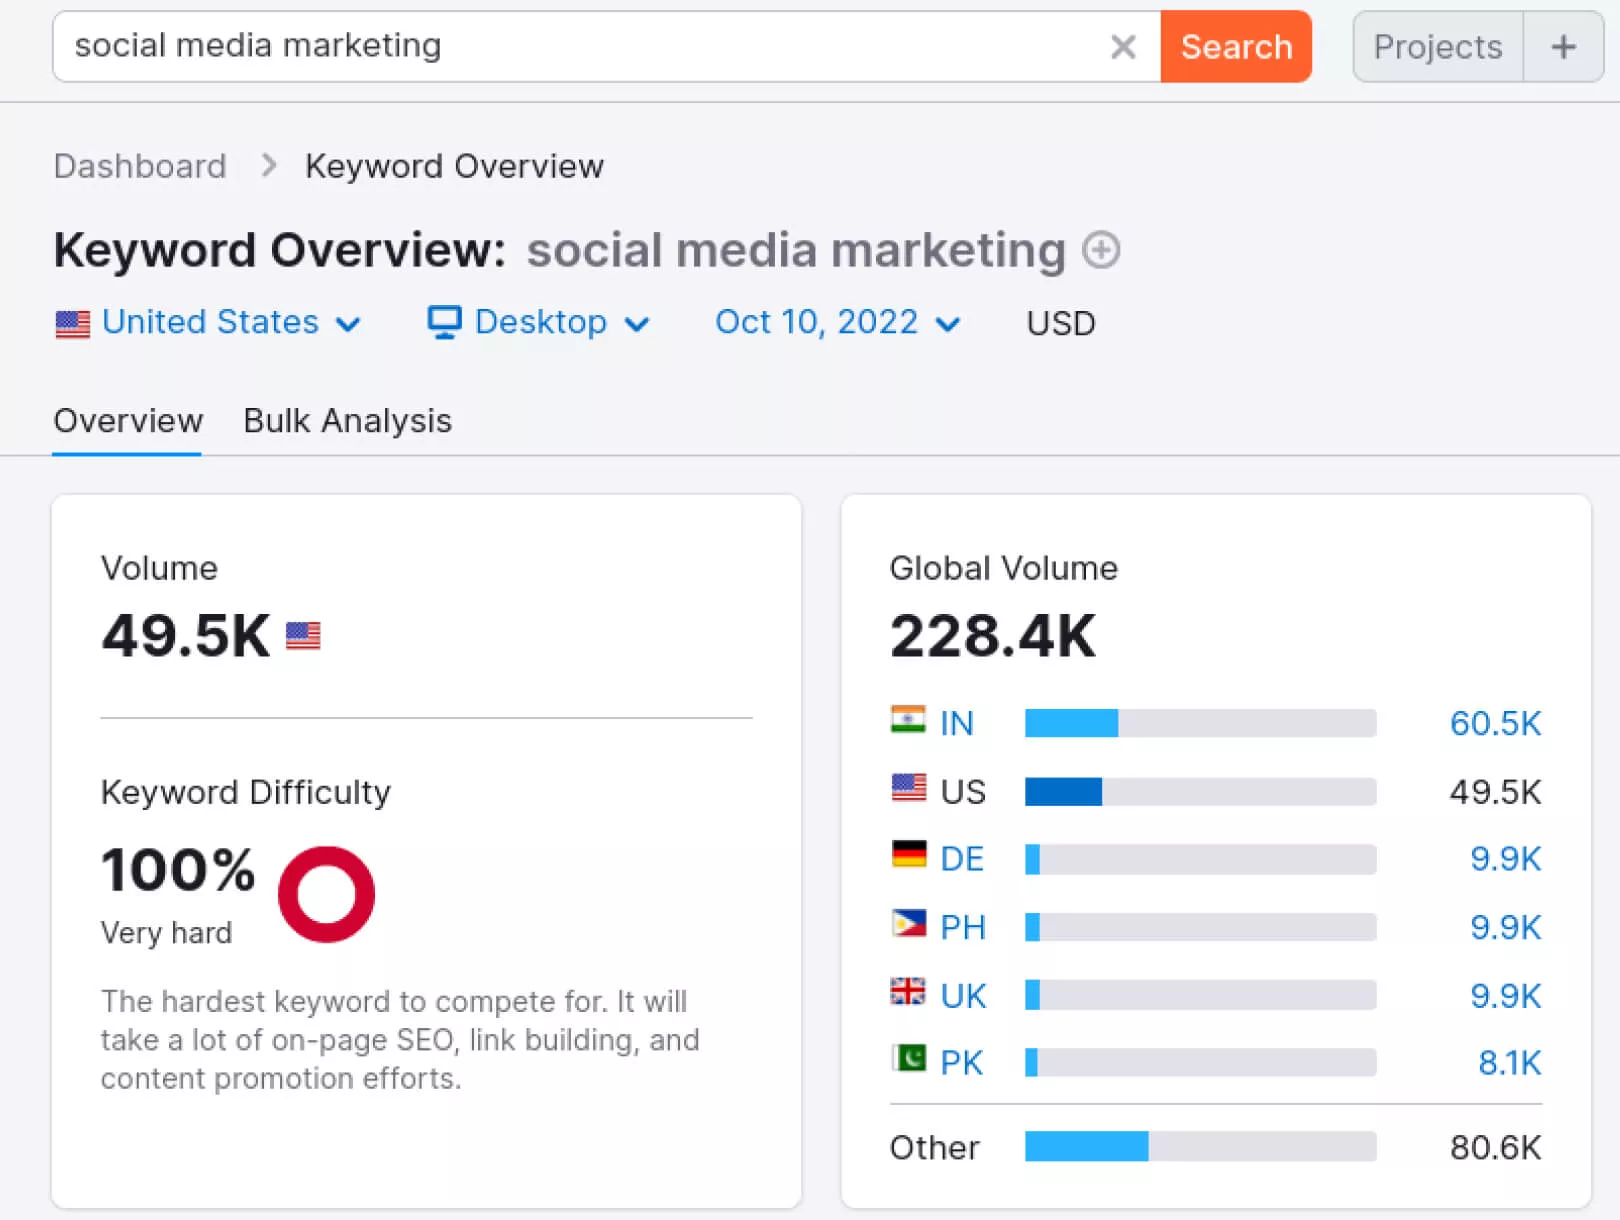Click the red Keyword Difficulty ring
Screen dimensions: 1620x1220
pos(326,894)
